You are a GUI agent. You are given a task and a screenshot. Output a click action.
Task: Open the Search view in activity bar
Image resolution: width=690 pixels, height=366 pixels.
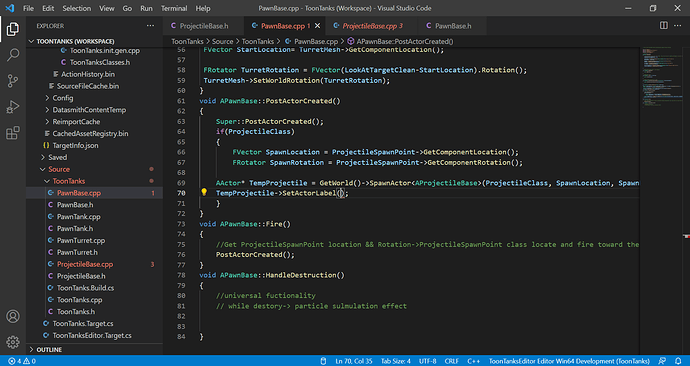pyautogui.click(x=13, y=55)
